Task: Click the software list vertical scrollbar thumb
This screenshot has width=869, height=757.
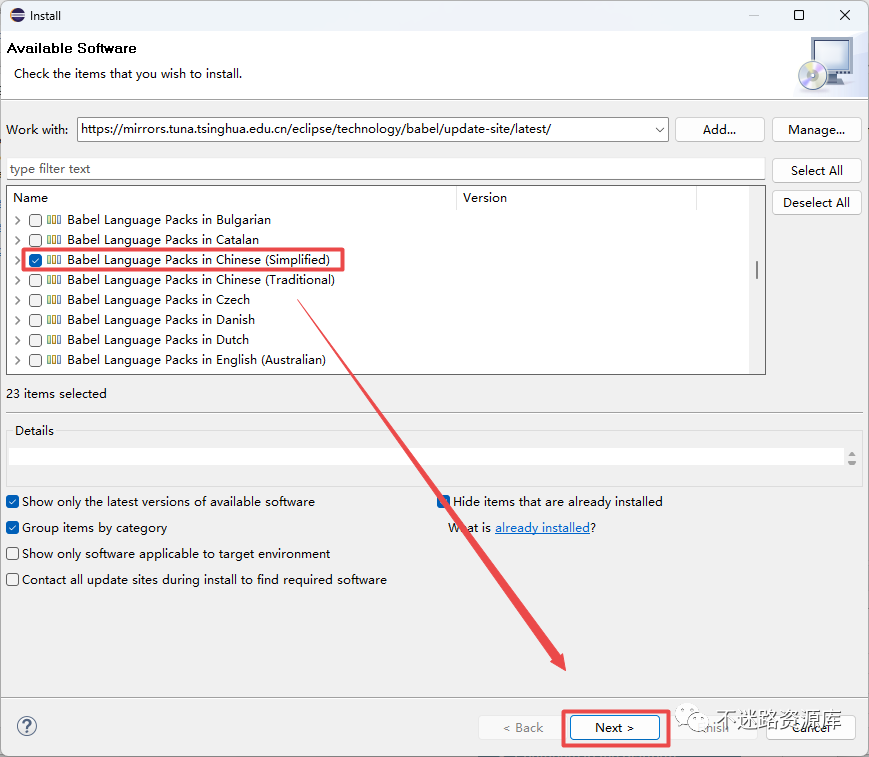Action: tap(756, 270)
